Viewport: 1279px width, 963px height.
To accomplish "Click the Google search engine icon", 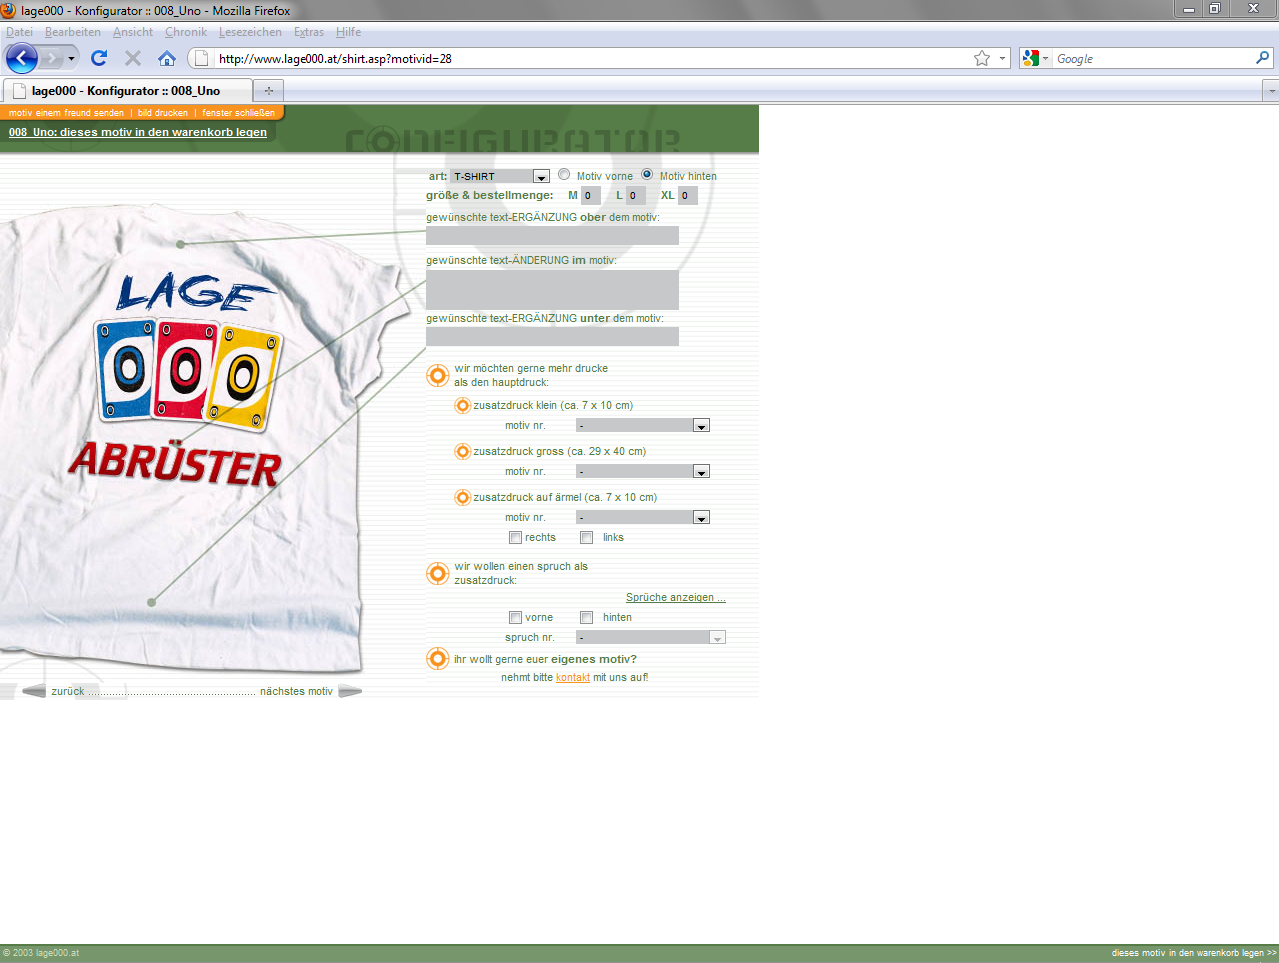I will point(1031,58).
